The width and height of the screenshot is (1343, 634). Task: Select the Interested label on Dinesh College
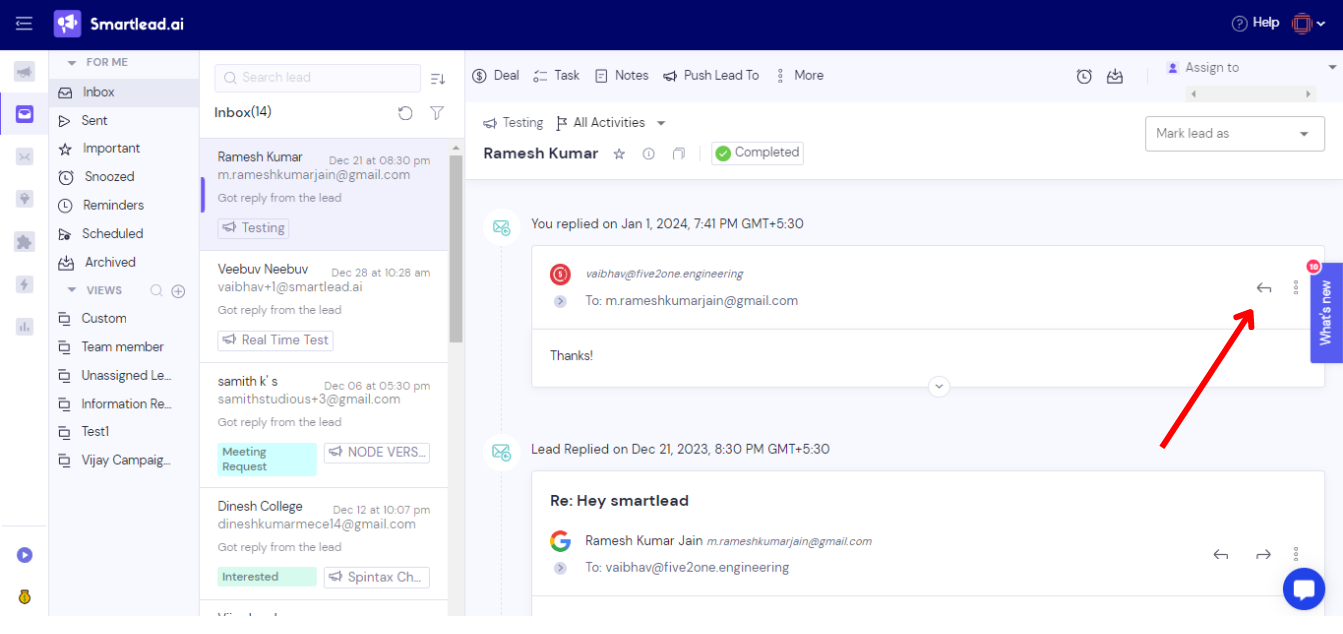pyautogui.click(x=266, y=577)
